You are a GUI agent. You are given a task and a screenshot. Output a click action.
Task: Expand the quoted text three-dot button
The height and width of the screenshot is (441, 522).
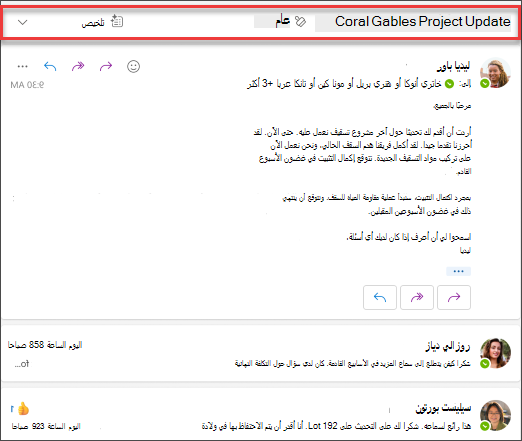tap(458, 271)
